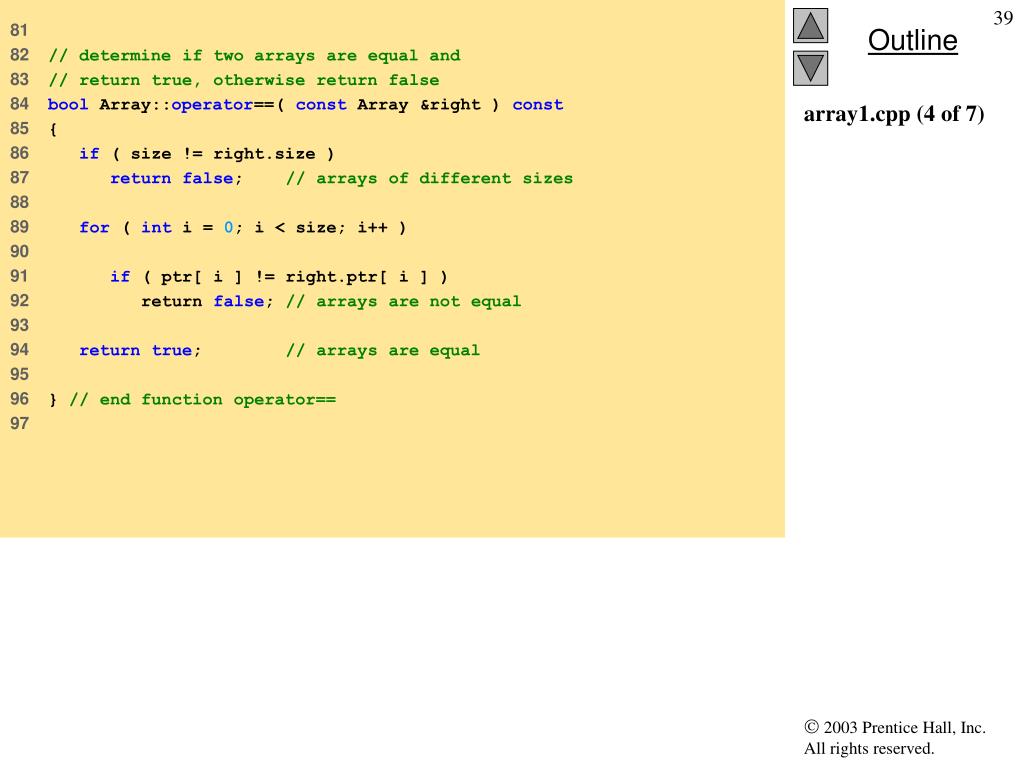
Task: Click operator== in the function signature
Action: coord(222,104)
